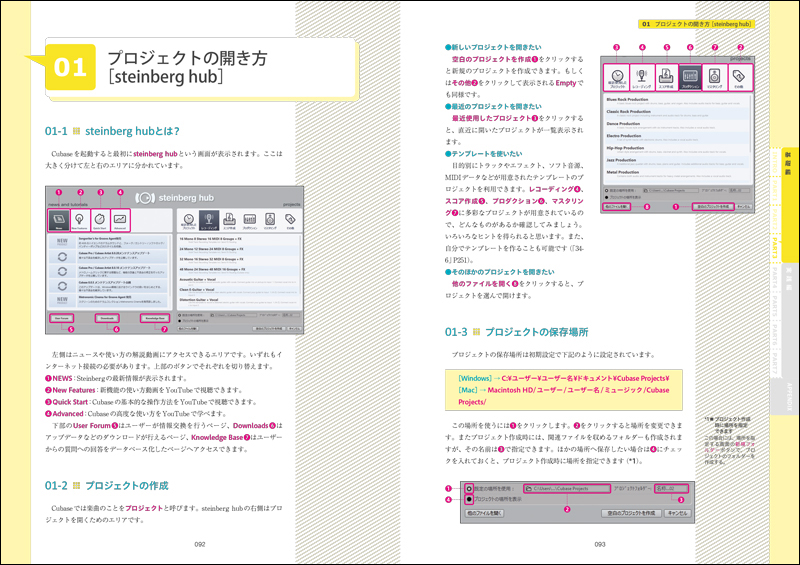Select Production keyboard icon in left-page hub
This screenshot has width=800, height=565.
click(x=249, y=220)
